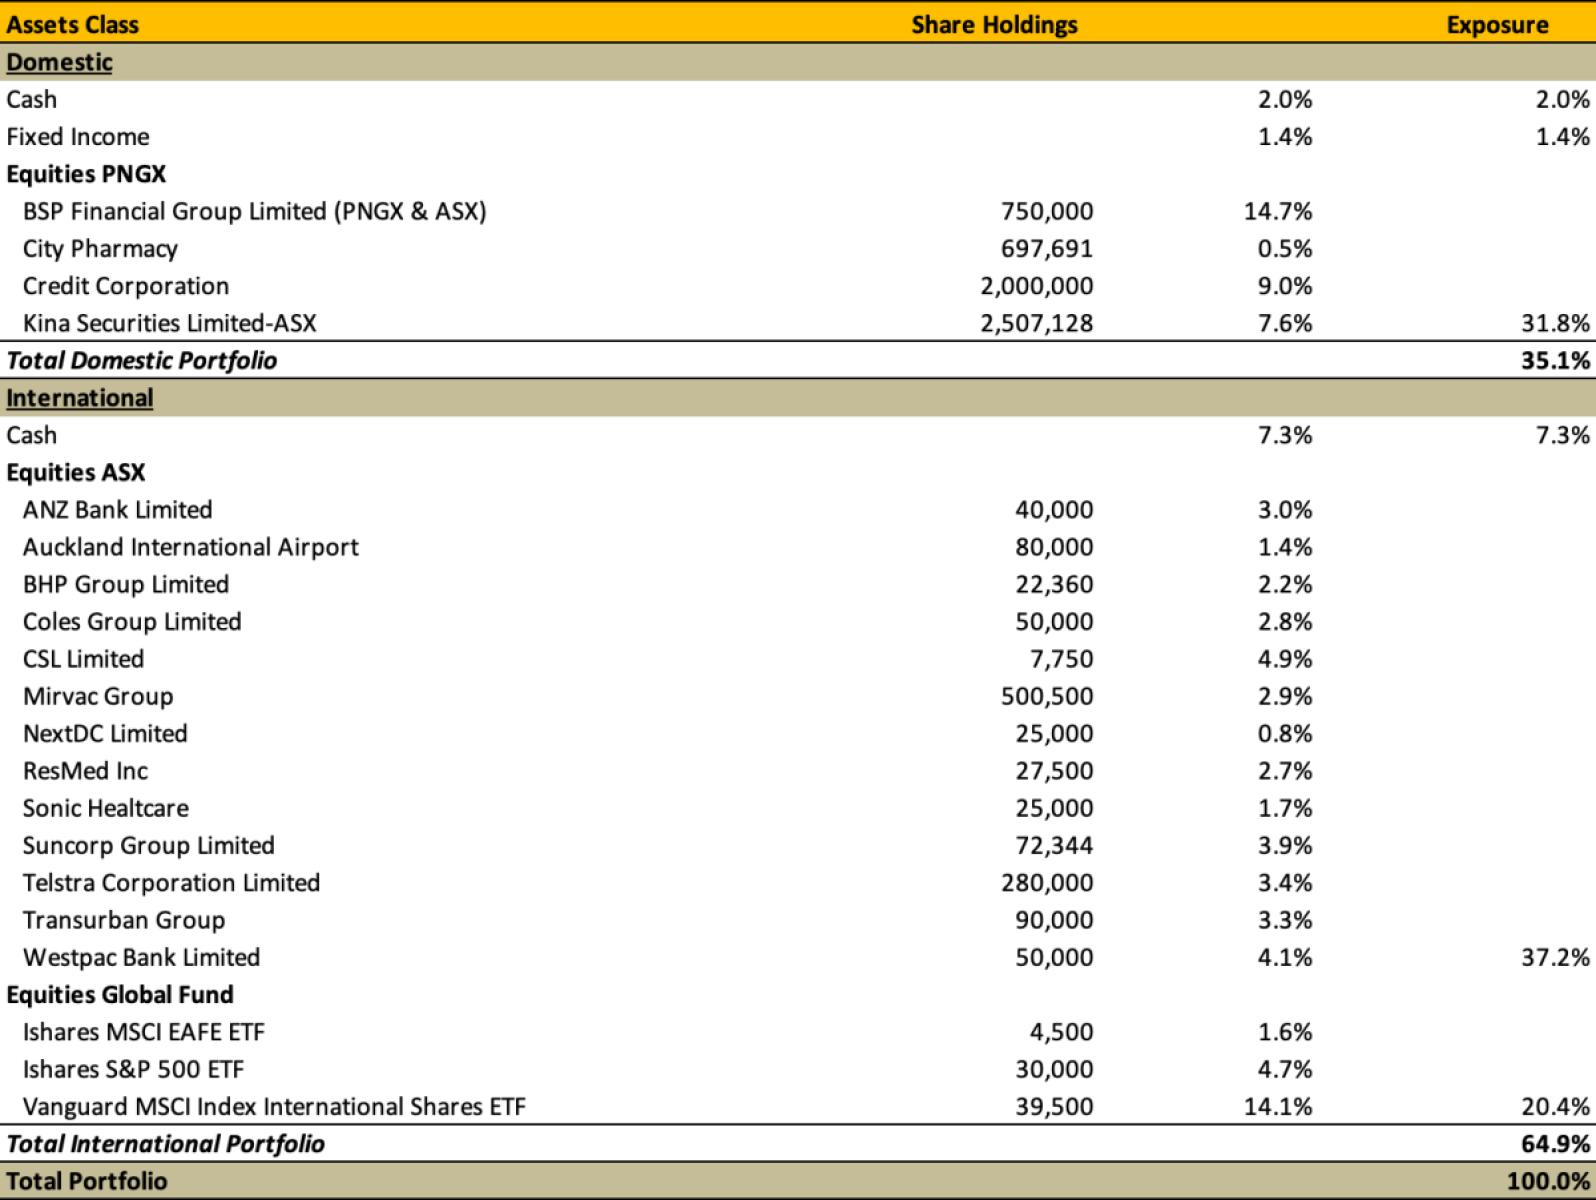Select the Coles Group Limited row
1596x1200 pixels.
pos(798,622)
